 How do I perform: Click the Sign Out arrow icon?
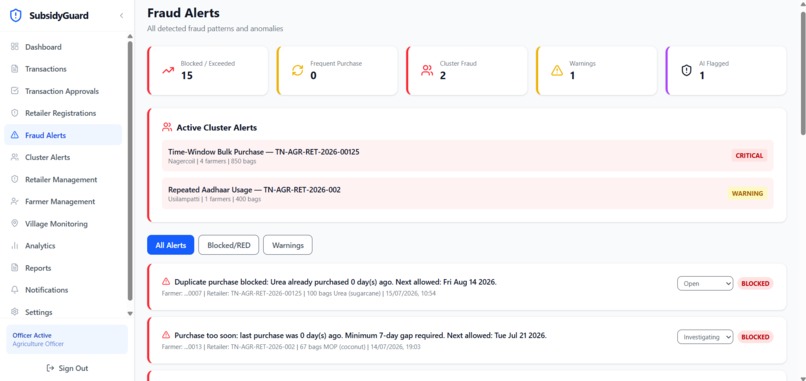pyautogui.click(x=50, y=368)
